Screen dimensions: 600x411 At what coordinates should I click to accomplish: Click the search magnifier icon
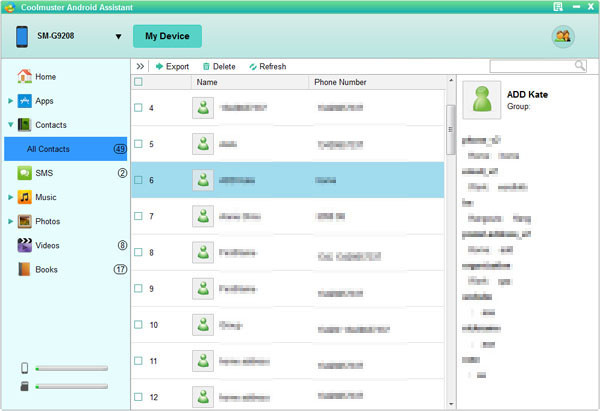580,66
